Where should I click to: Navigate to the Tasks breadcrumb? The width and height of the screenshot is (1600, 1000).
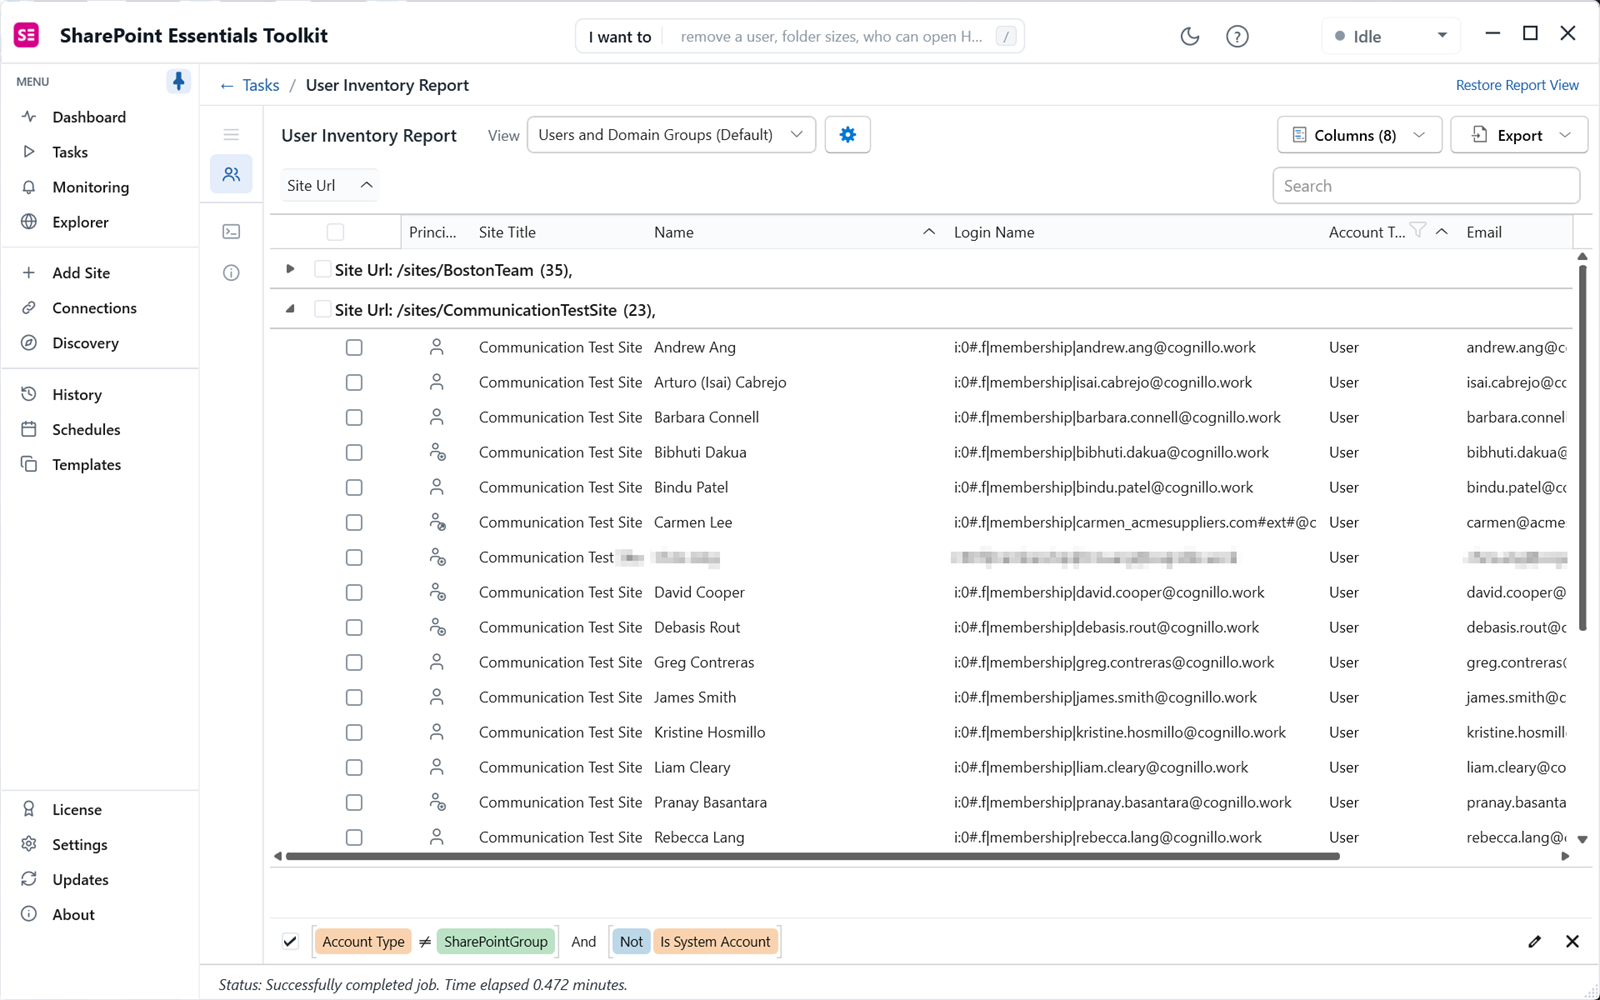(x=261, y=86)
